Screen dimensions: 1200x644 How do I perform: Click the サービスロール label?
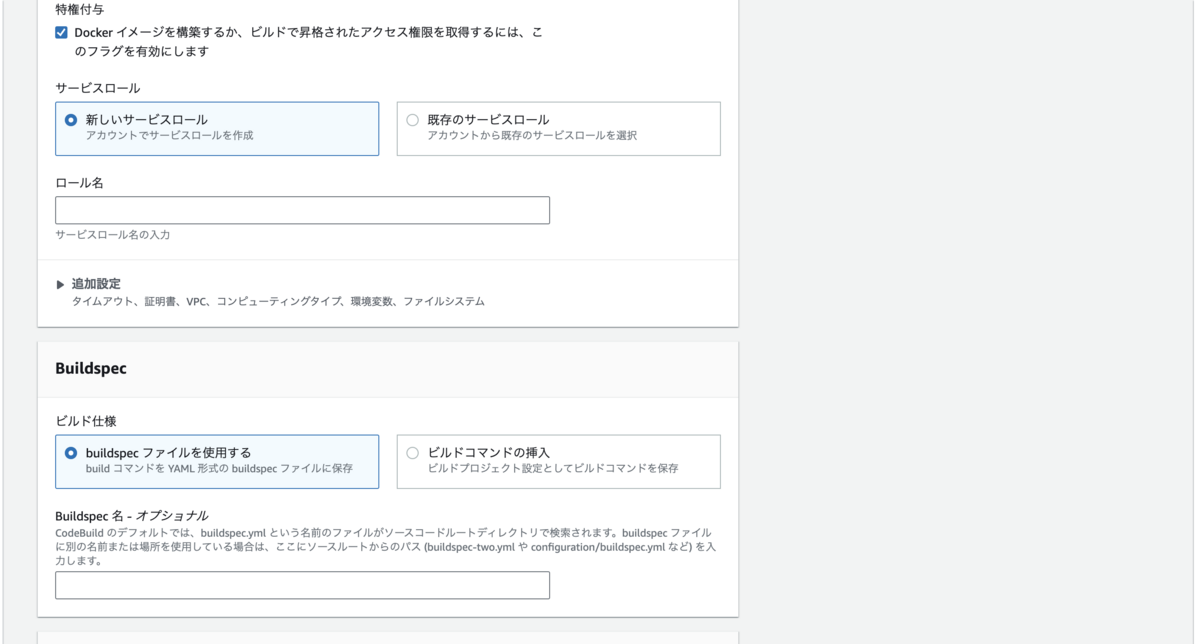[98, 88]
